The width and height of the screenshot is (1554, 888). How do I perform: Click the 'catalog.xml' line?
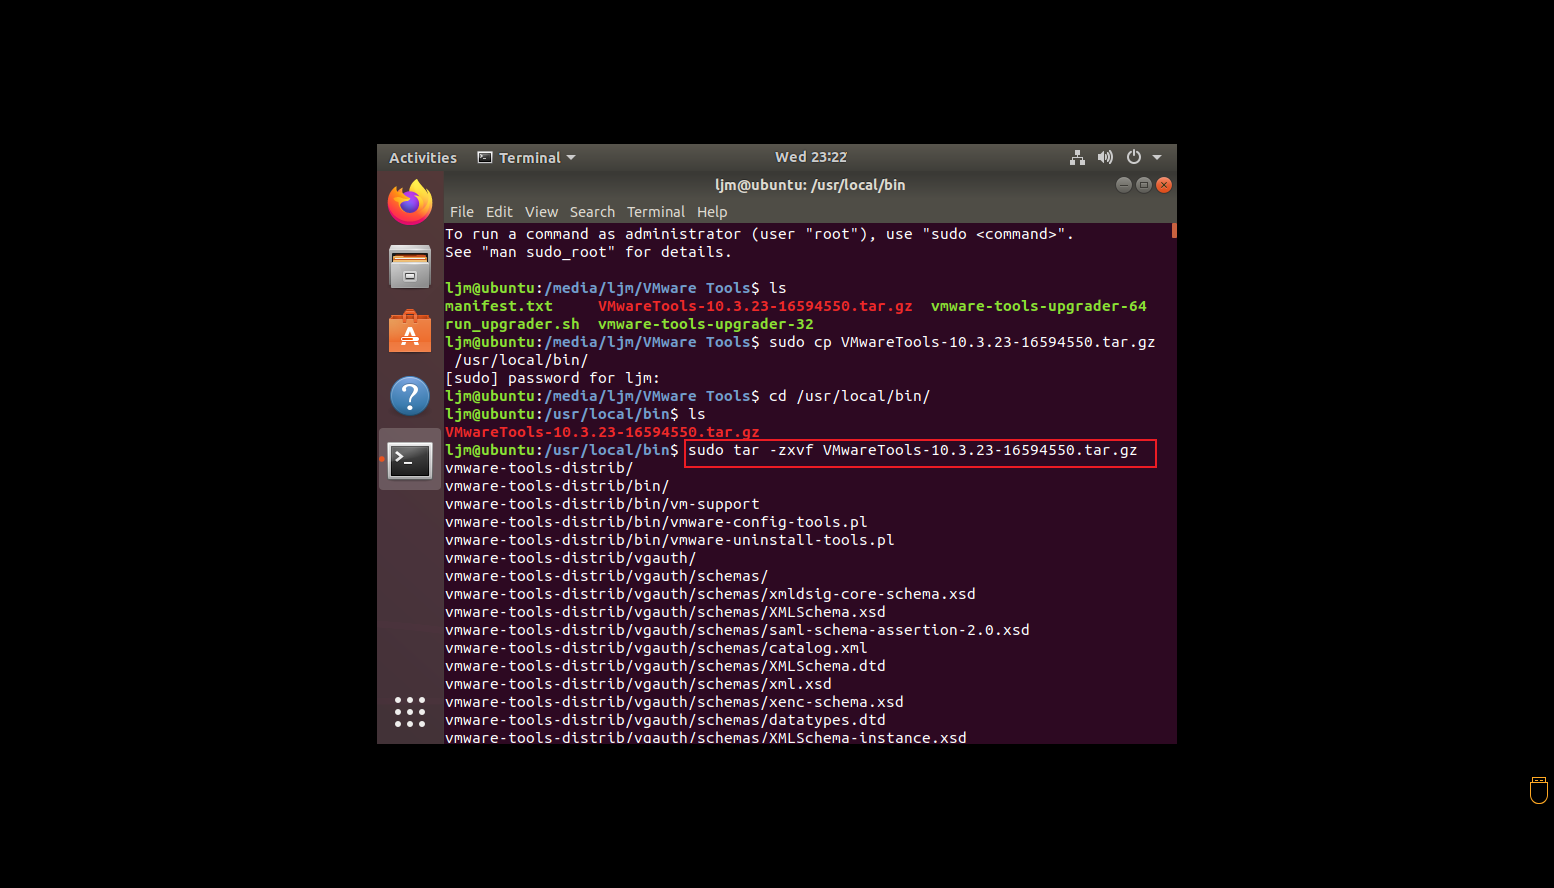[656, 648]
